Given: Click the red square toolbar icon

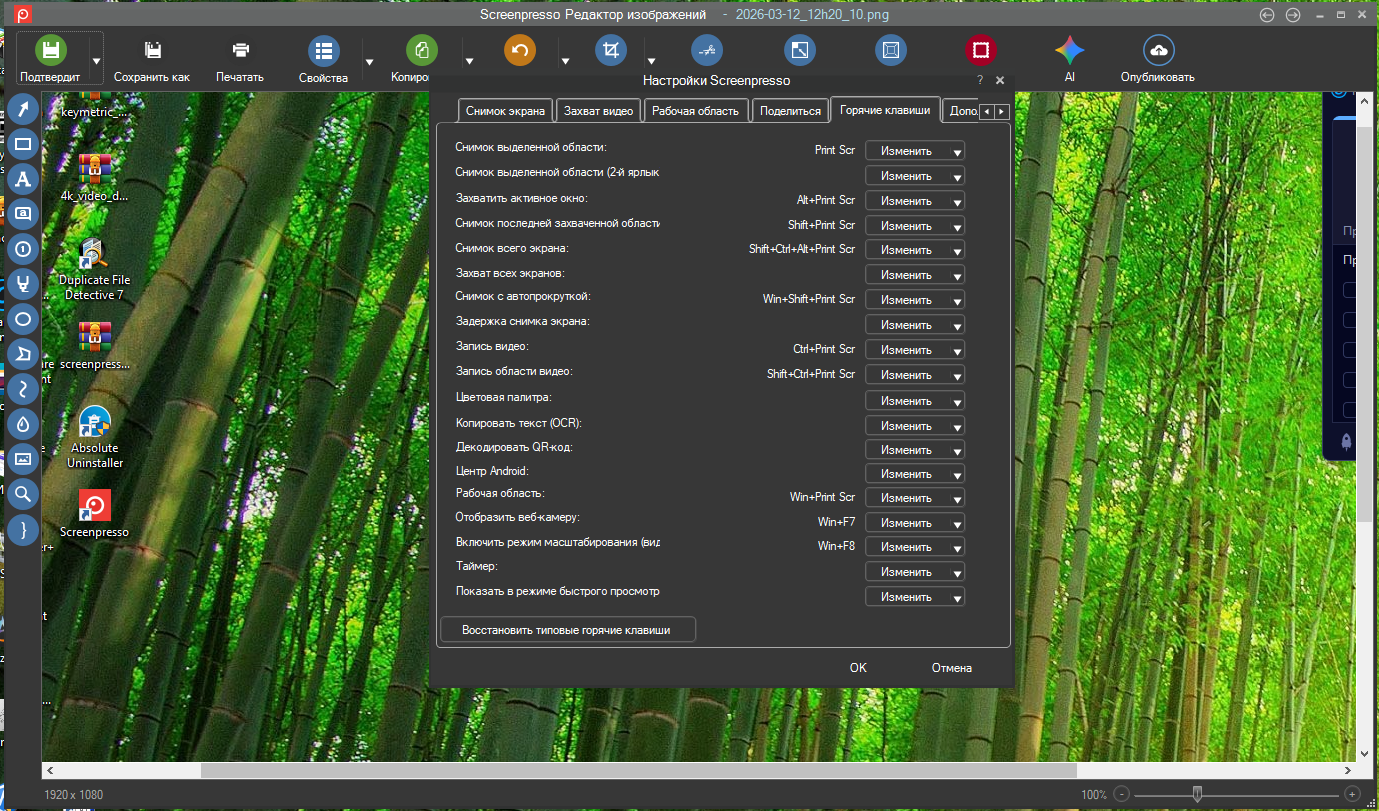Looking at the screenshot, I should click(x=981, y=51).
